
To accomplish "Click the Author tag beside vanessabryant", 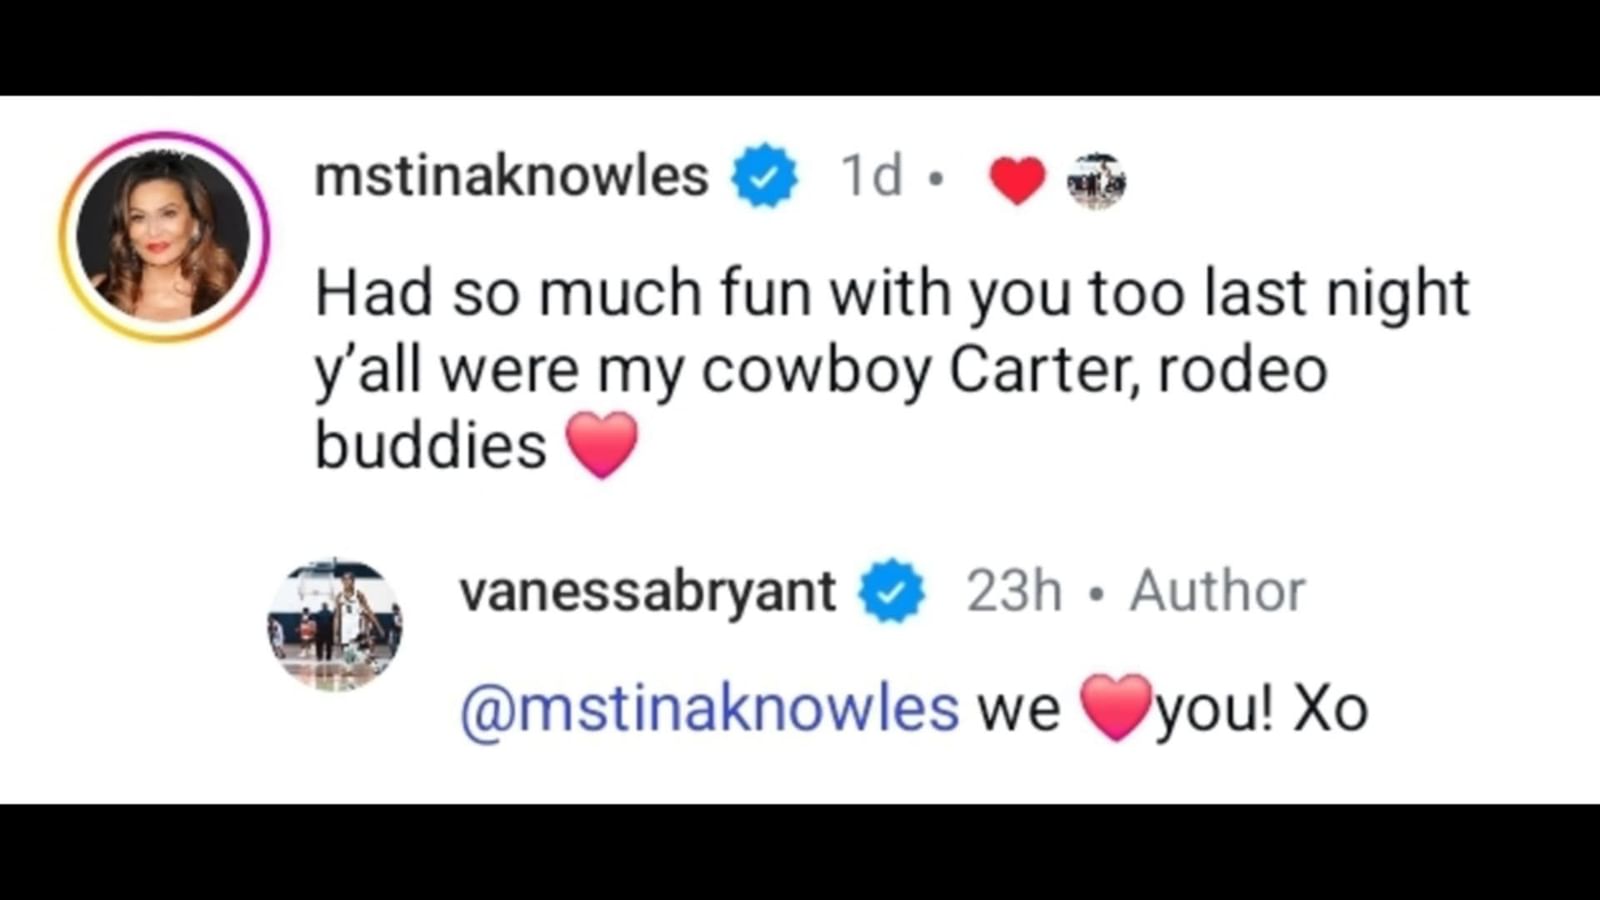I will point(1219,590).
